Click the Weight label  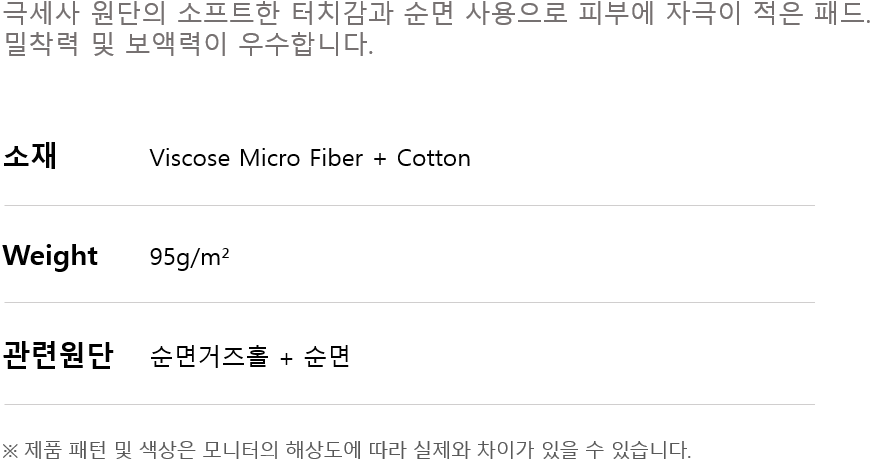pyautogui.click(x=50, y=256)
